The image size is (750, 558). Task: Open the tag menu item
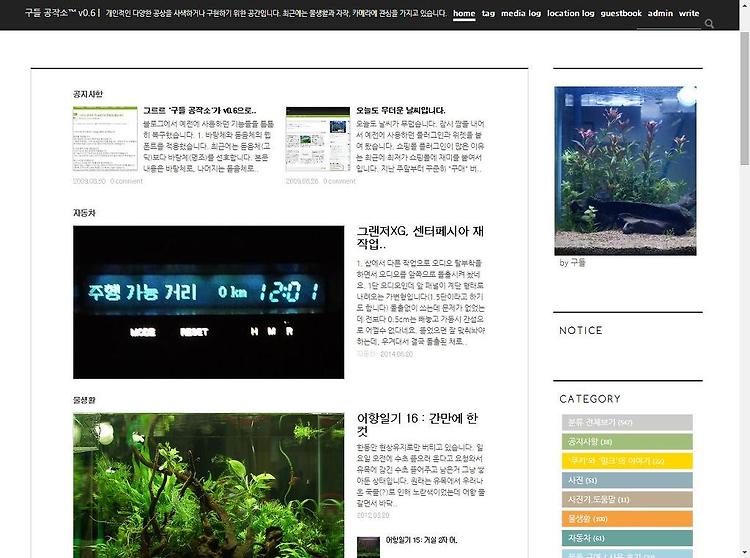click(488, 13)
